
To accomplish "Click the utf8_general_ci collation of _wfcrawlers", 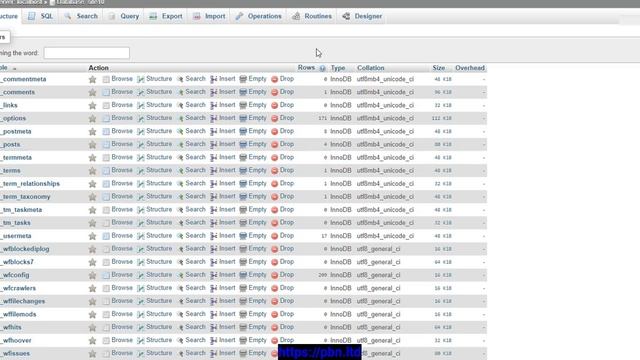I will pos(378,288).
